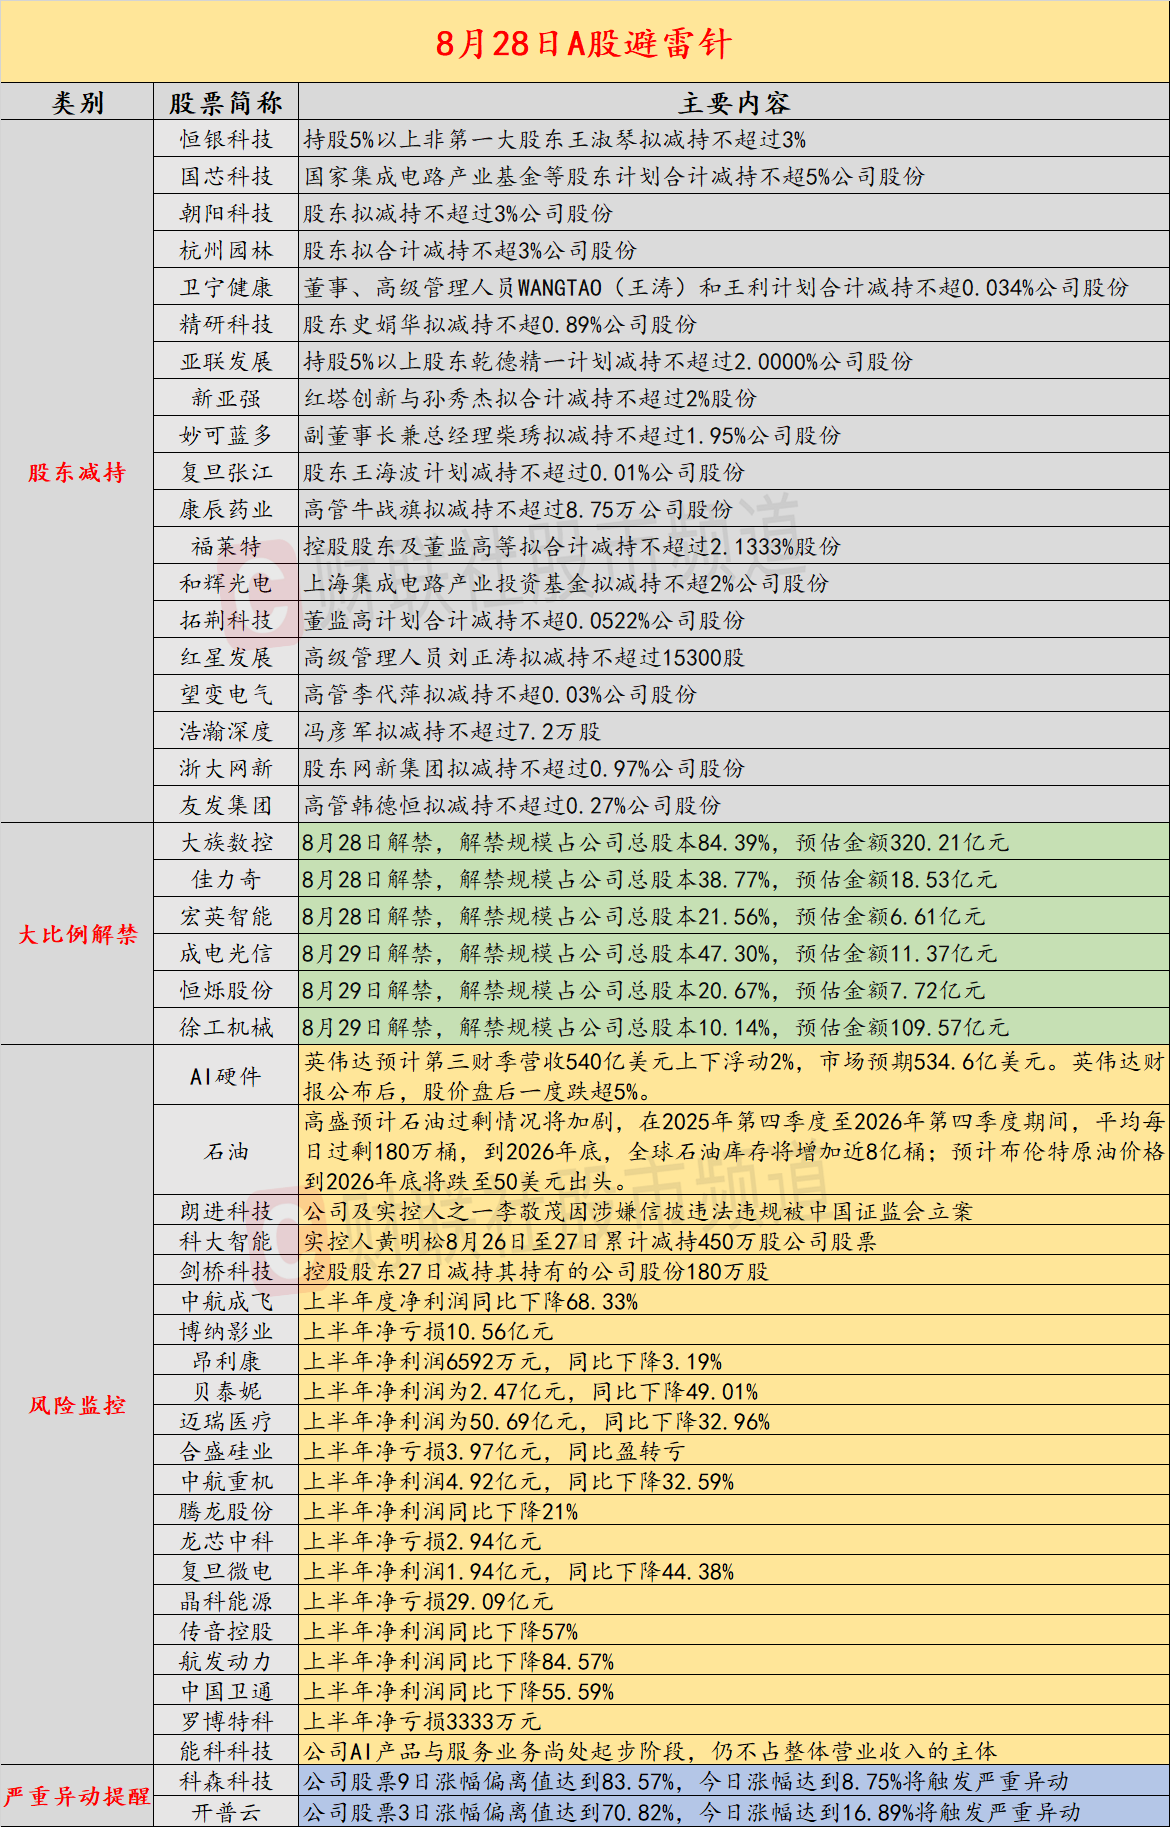Click stock name '恒烁股份'

226,990
